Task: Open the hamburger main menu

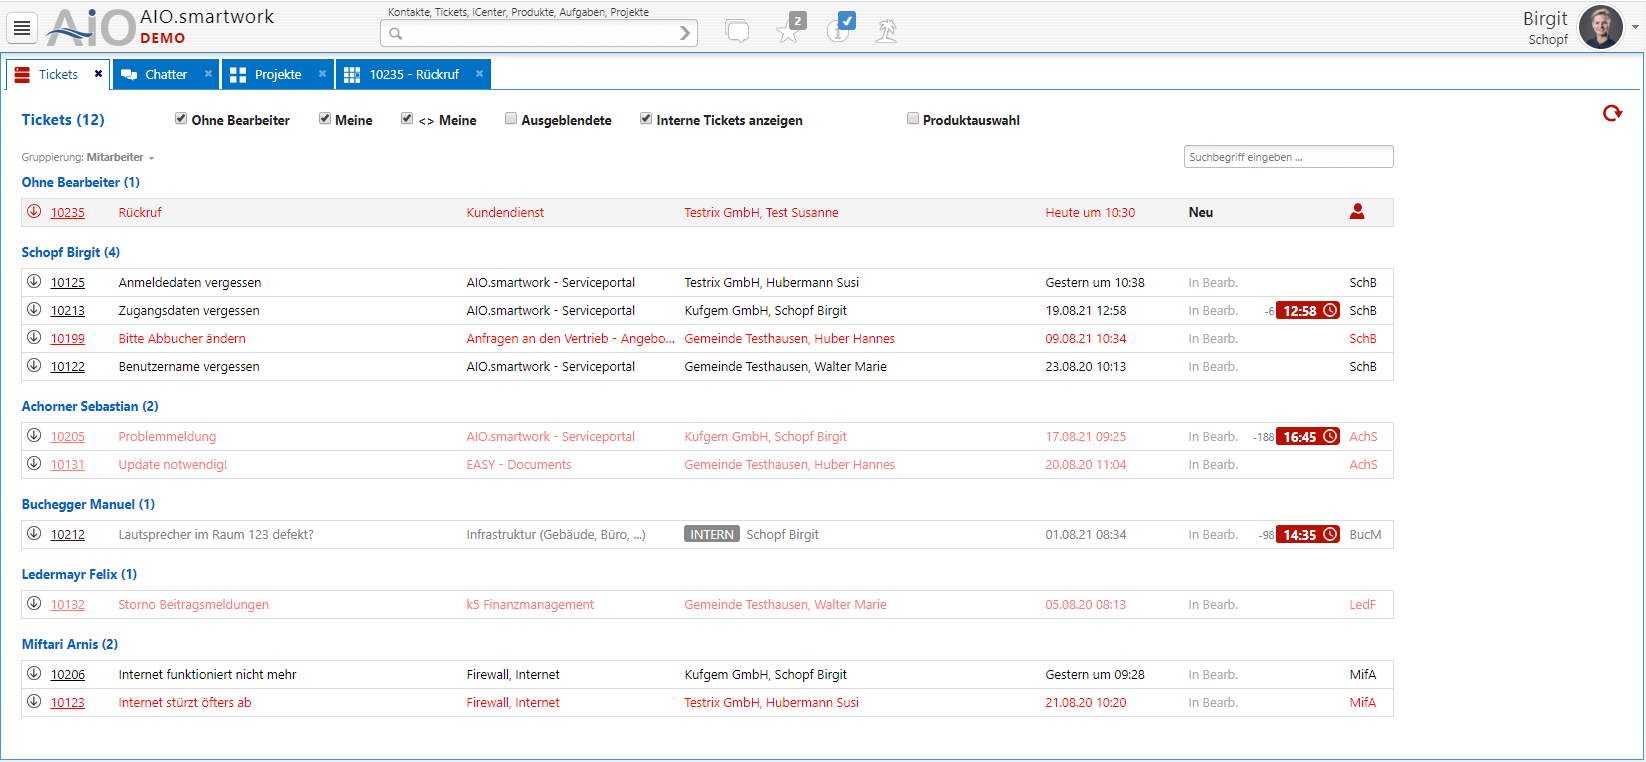Action: click(x=22, y=28)
